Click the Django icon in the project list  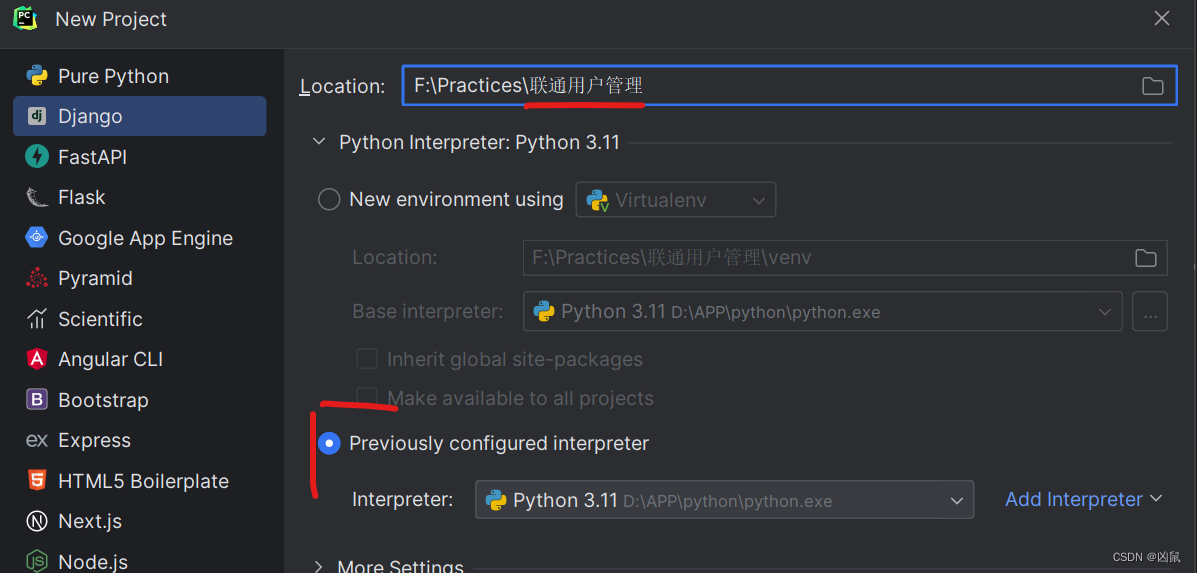37,116
